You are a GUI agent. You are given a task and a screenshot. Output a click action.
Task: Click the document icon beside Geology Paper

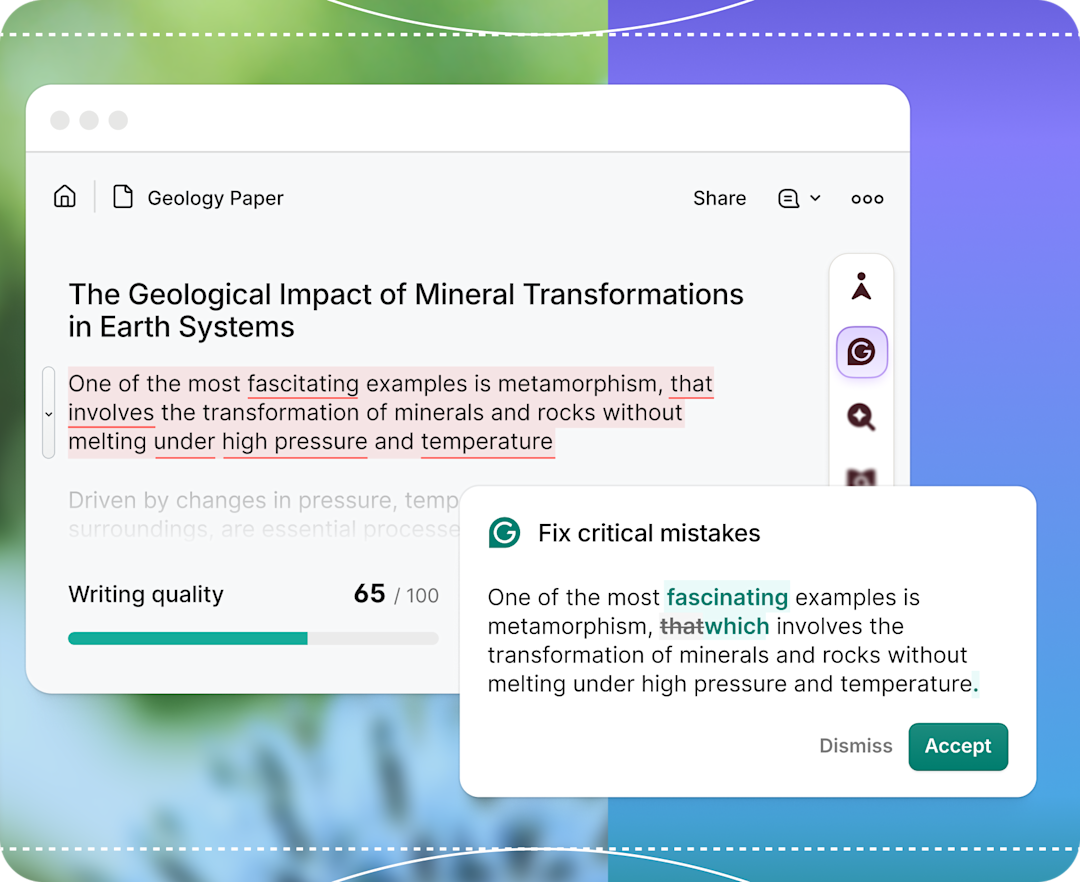pyautogui.click(x=123, y=197)
